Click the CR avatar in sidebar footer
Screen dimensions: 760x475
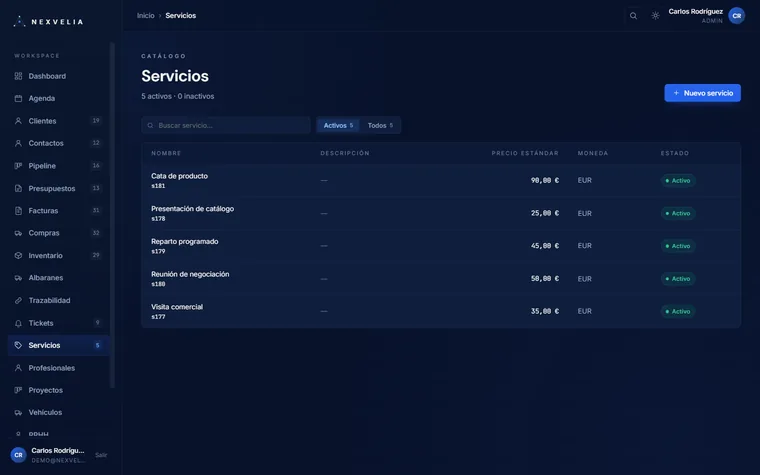point(18,455)
